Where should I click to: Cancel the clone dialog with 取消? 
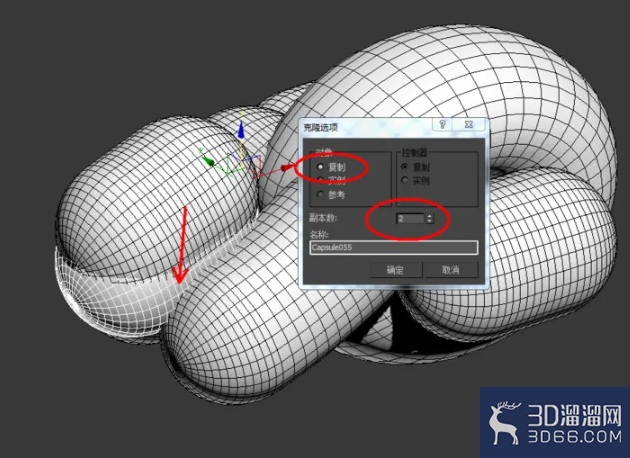click(x=451, y=270)
